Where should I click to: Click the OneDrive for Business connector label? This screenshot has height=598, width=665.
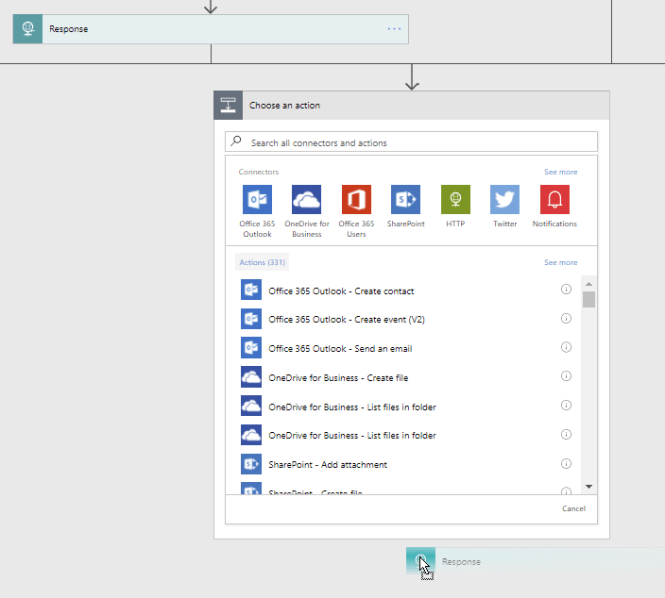coord(307,229)
